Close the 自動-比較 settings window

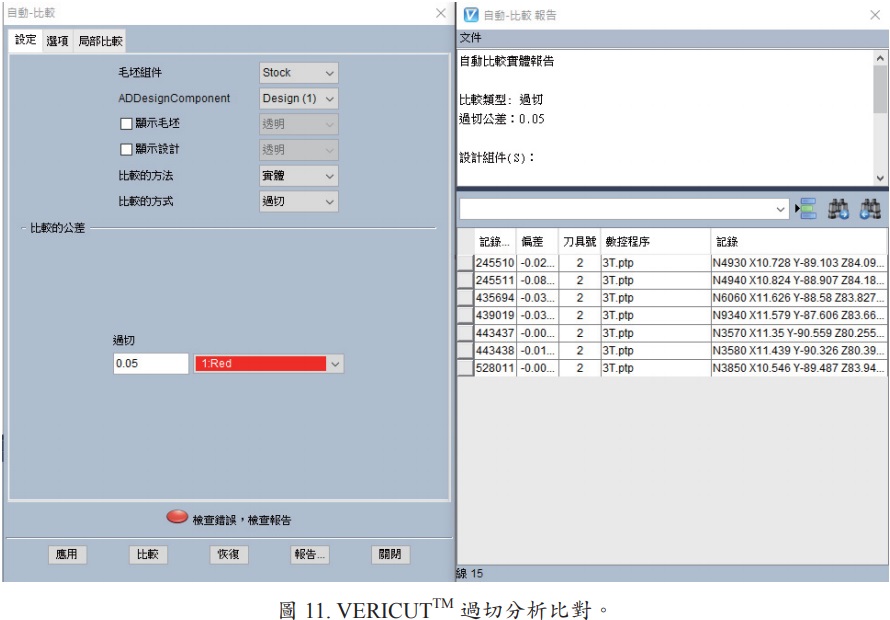[440, 12]
